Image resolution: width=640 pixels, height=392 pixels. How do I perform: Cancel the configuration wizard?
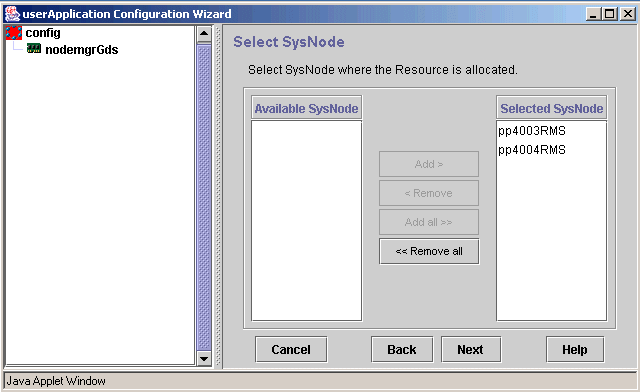[291, 350]
